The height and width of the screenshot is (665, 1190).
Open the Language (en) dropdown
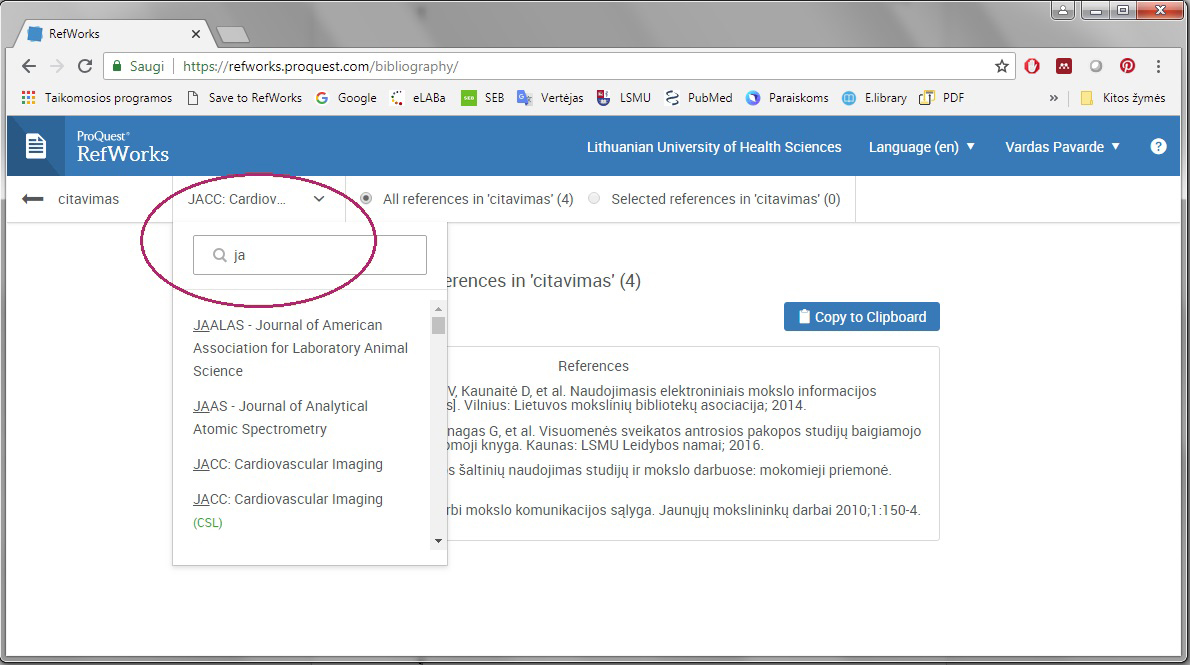pos(921,147)
